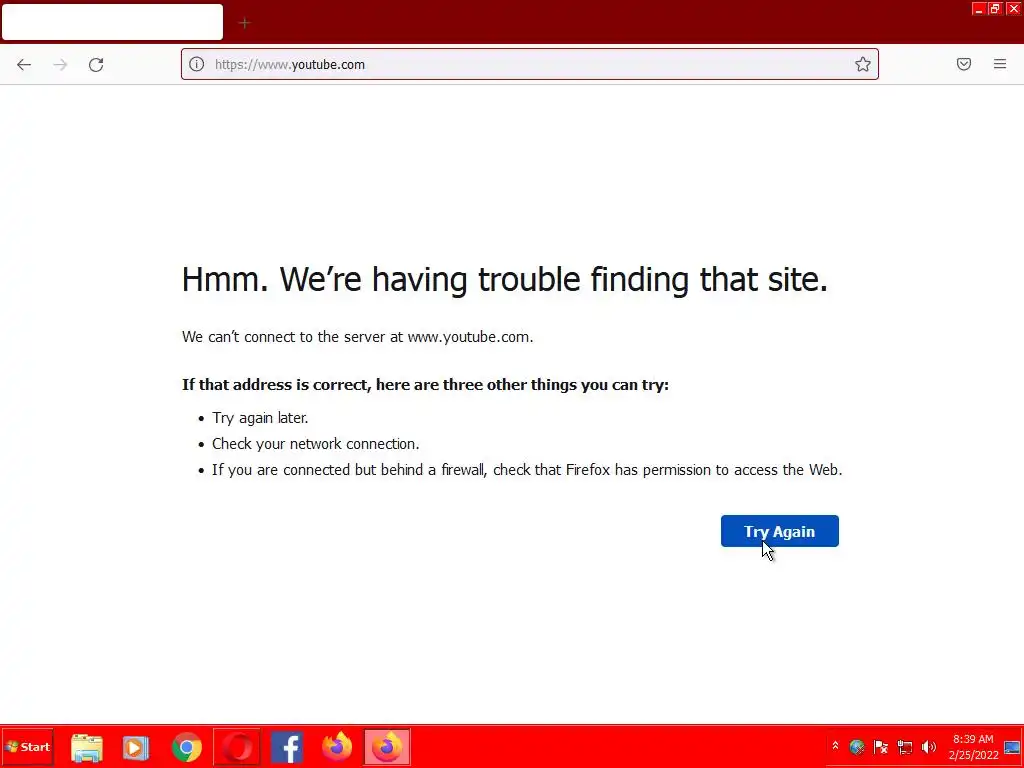Open the network connection tray icon
This screenshot has height=768, width=1024.
[904, 746]
